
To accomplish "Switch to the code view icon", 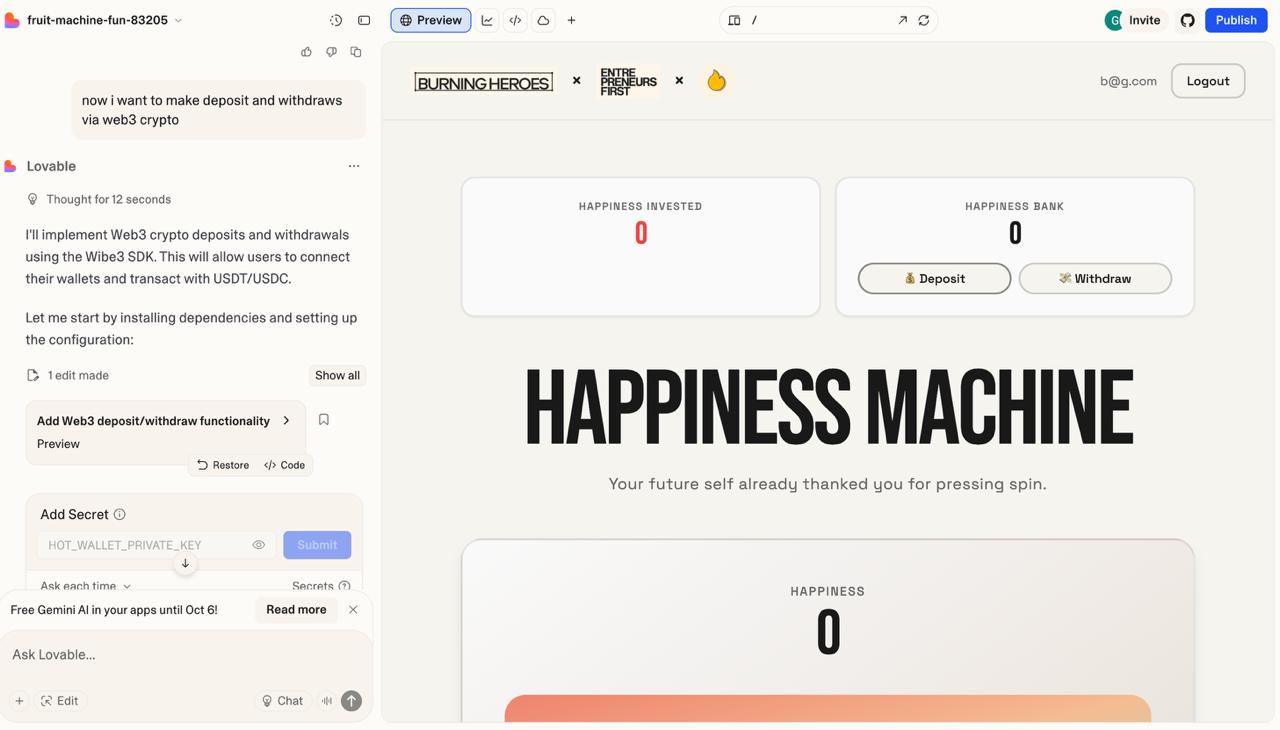I will pyautogui.click(x=515, y=20).
